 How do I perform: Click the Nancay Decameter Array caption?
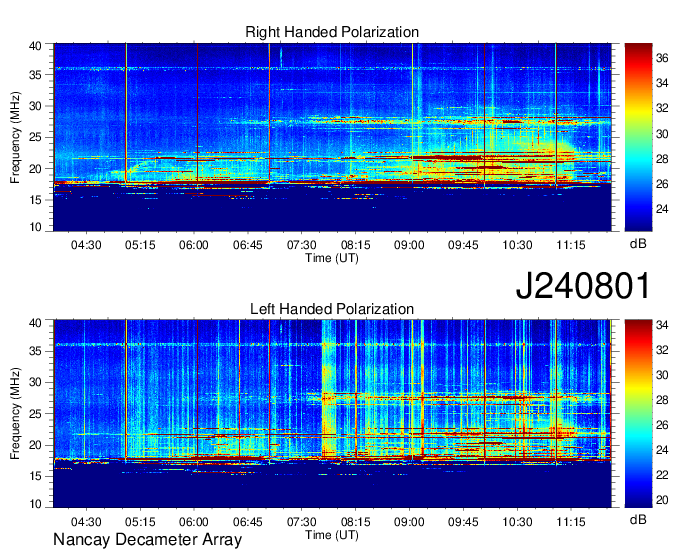point(147,539)
